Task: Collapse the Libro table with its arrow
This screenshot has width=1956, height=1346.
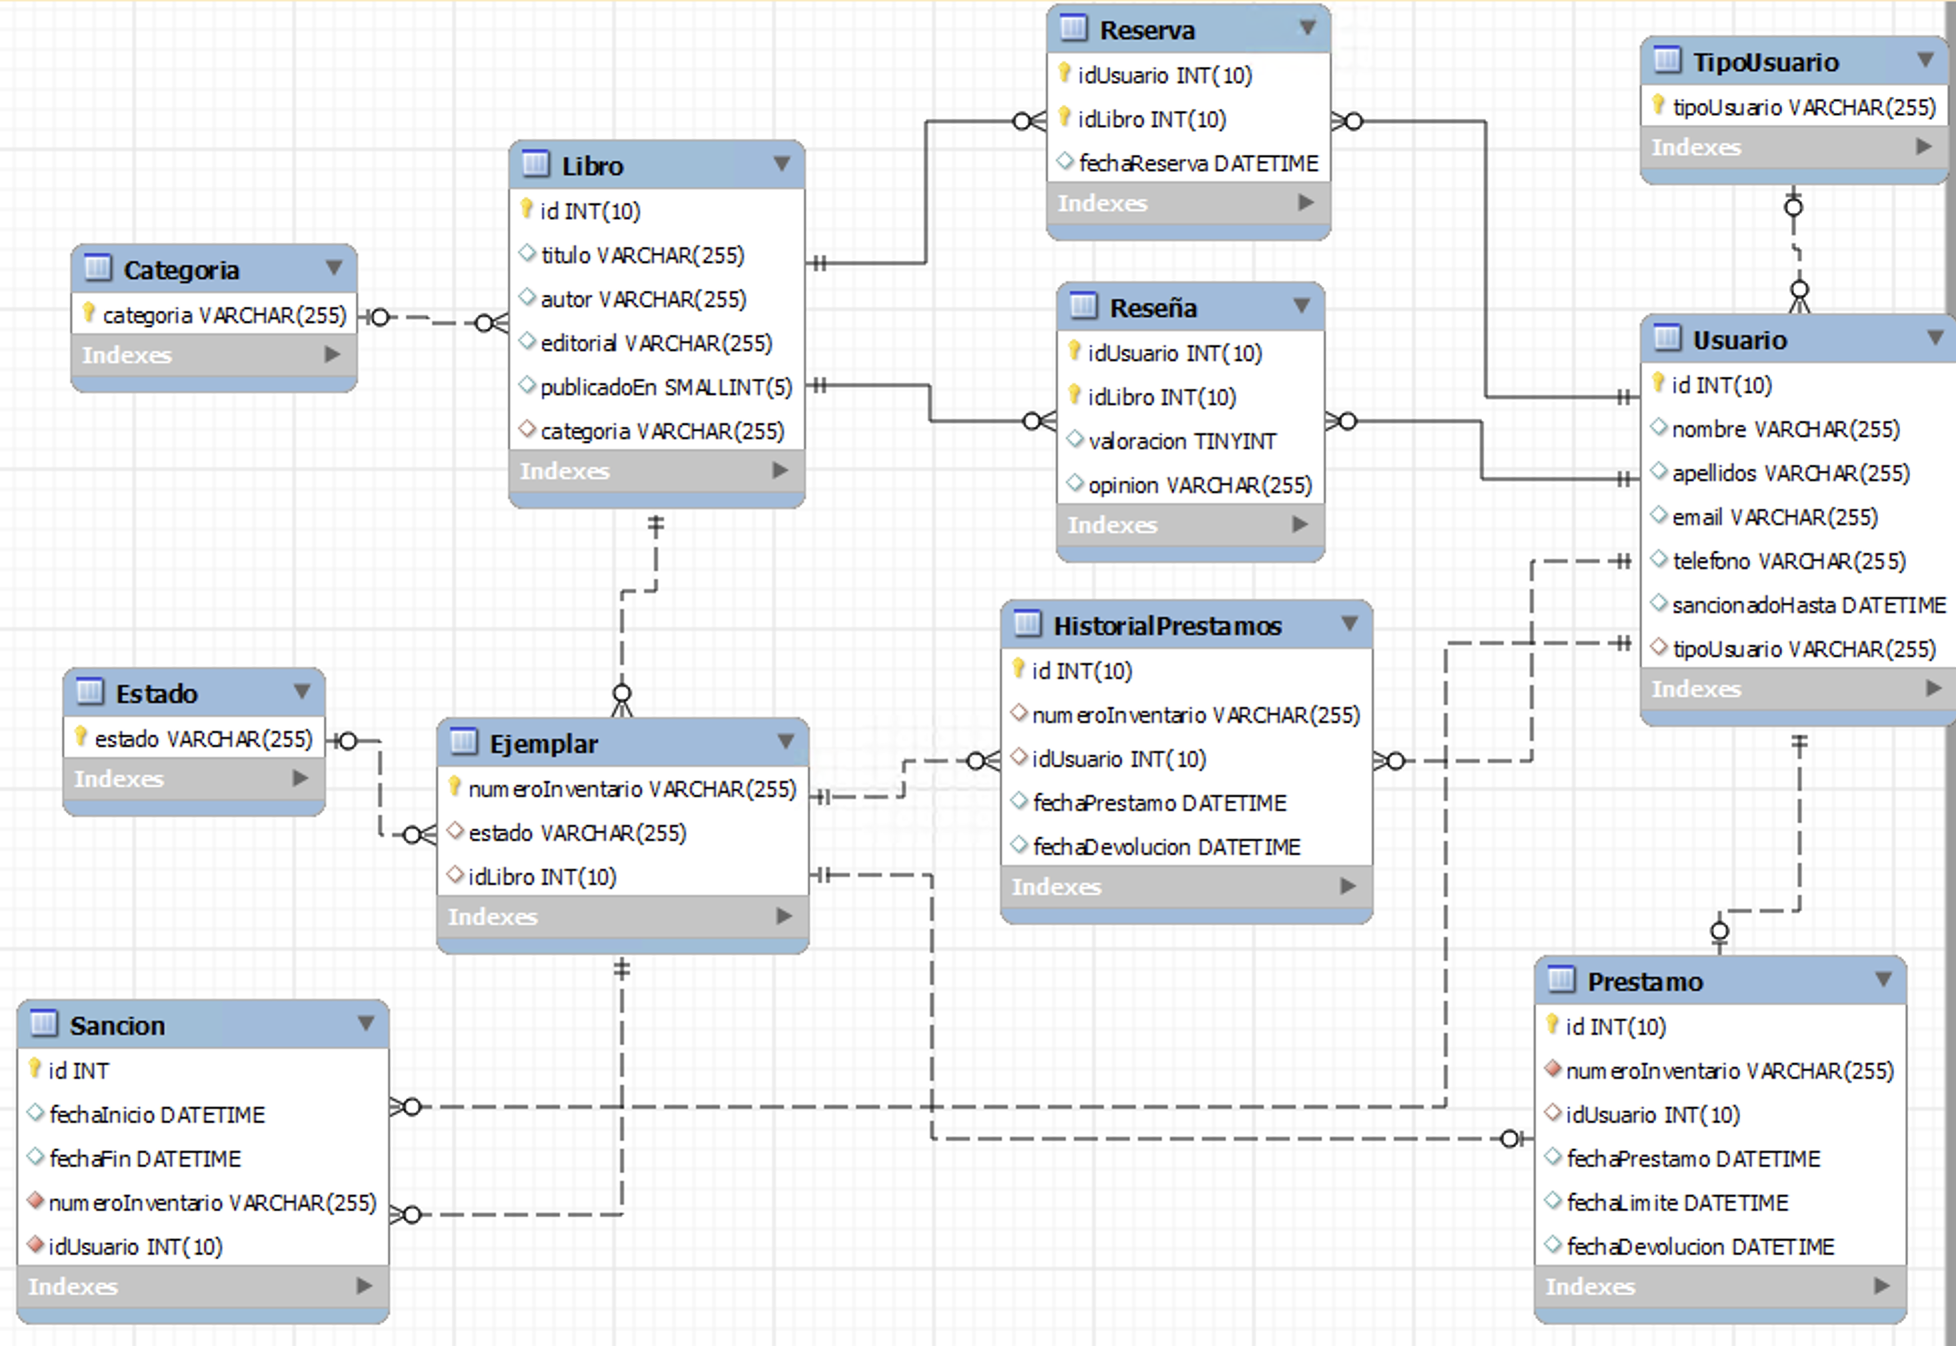Action: [x=782, y=163]
